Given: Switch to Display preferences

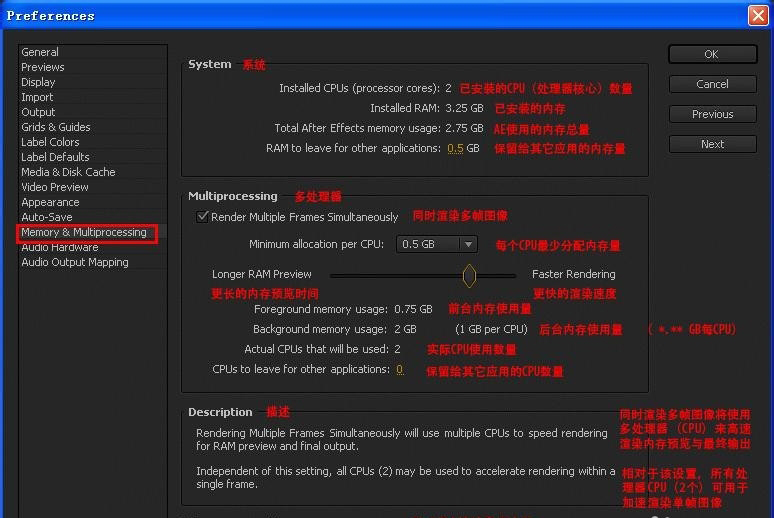Looking at the screenshot, I should [38, 82].
